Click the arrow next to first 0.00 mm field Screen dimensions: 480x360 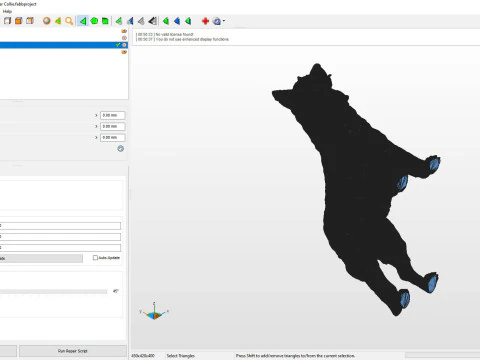tap(96, 115)
